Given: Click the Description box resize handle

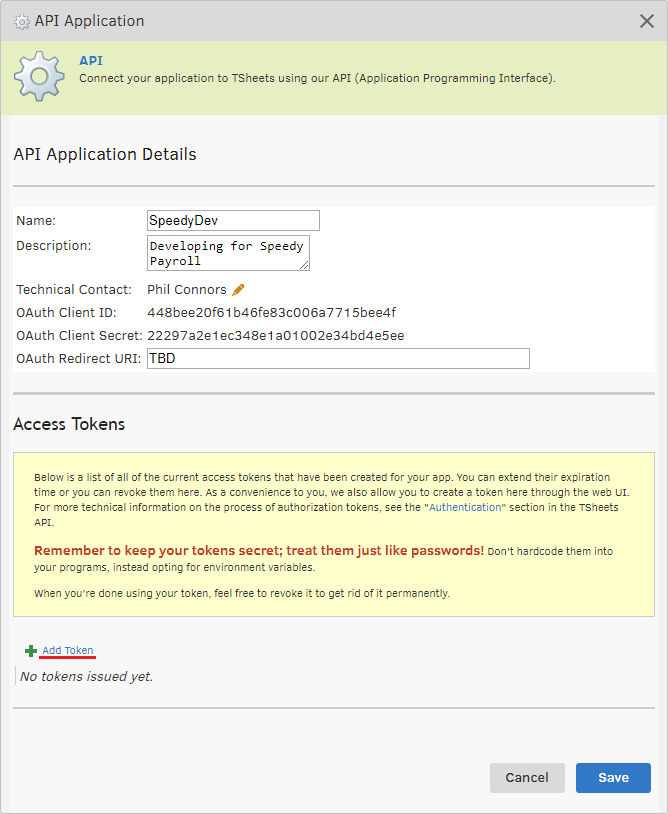Looking at the screenshot, I should pos(304,266).
